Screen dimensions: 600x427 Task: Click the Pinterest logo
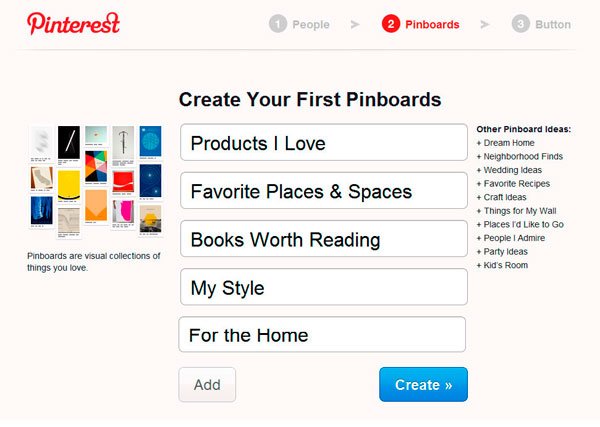click(73, 23)
